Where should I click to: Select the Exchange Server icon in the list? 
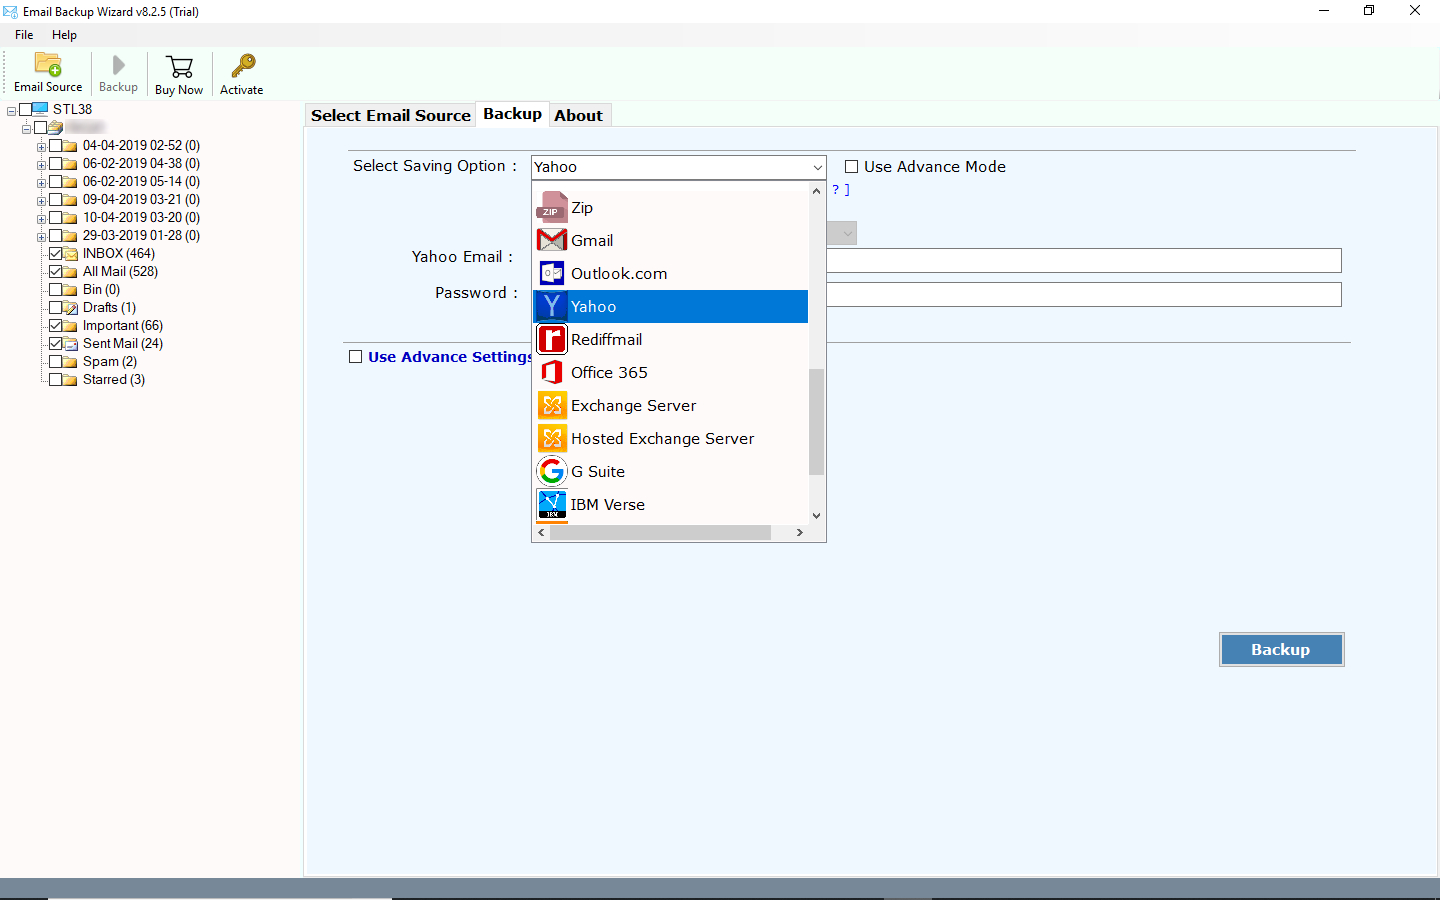tap(552, 405)
